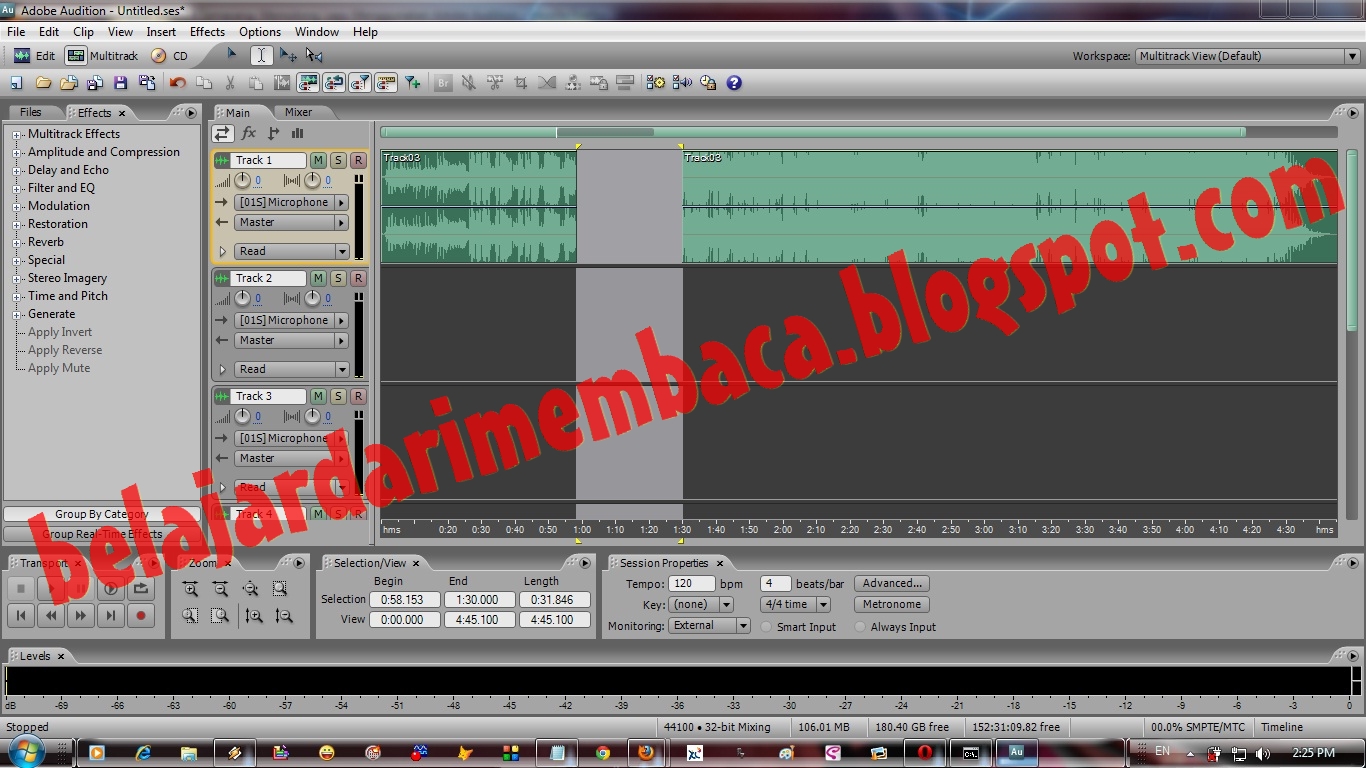
Task: Click the Rewind transport button
Action: tap(51, 616)
